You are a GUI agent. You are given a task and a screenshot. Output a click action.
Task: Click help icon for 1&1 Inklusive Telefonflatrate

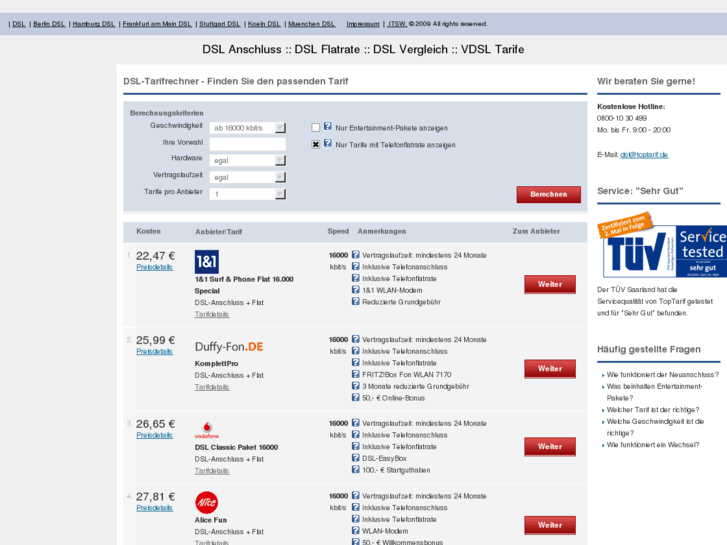356,278
